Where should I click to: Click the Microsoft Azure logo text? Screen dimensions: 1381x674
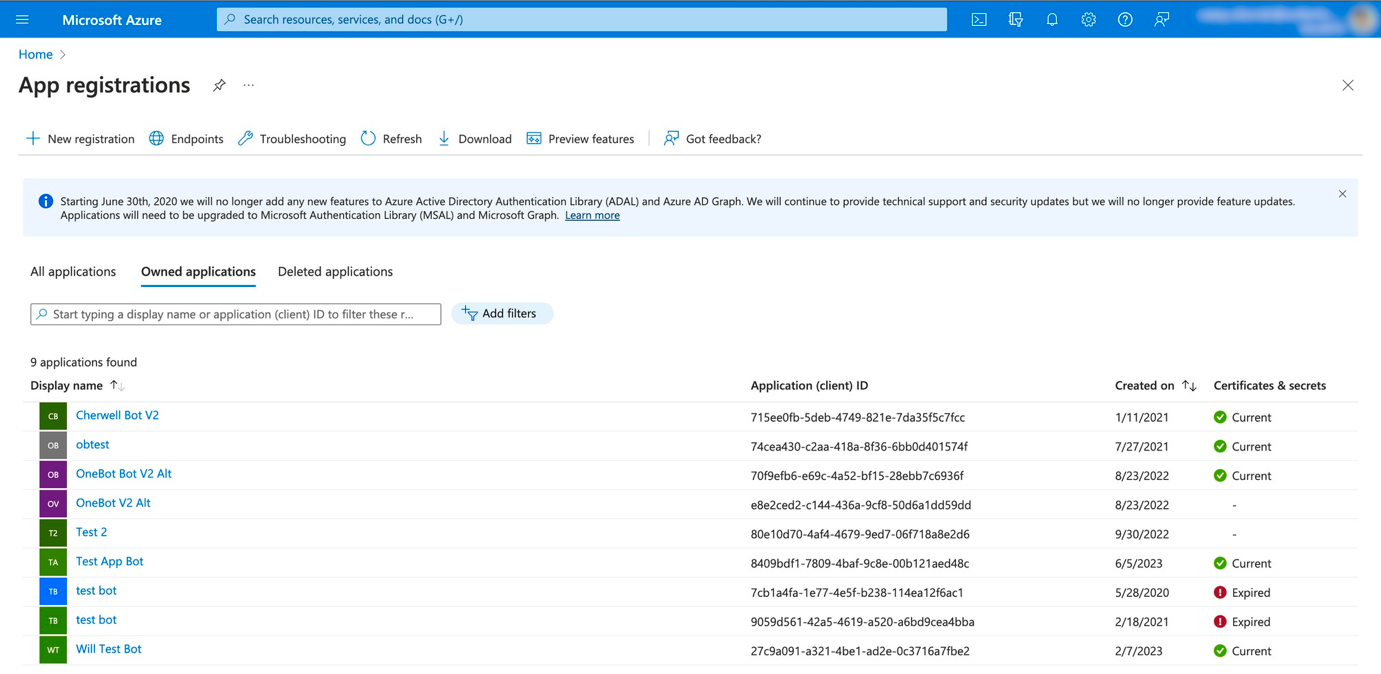[112, 19]
